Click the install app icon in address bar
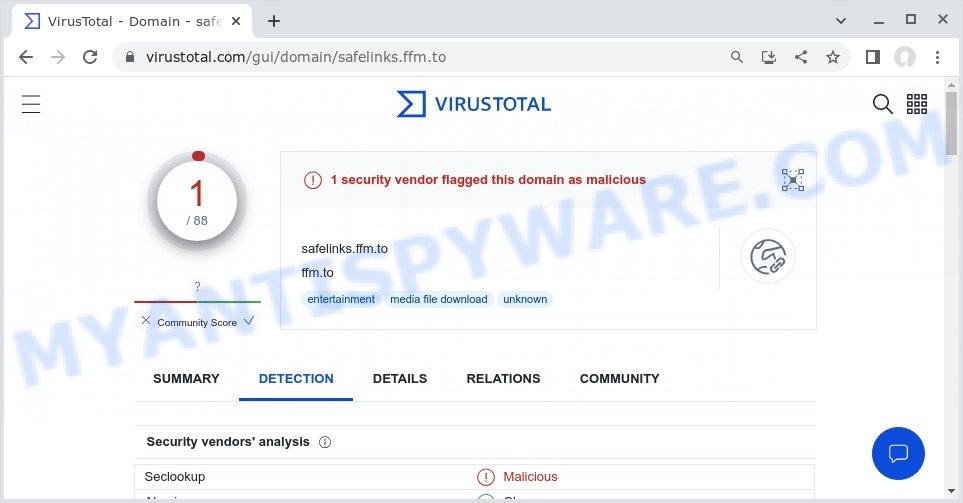 click(x=768, y=57)
